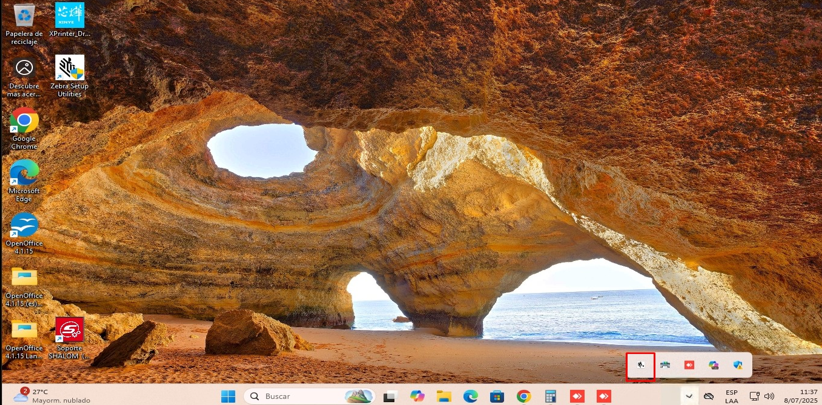Open Microsoft Store from the taskbar
The image size is (822, 405).
(497, 396)
